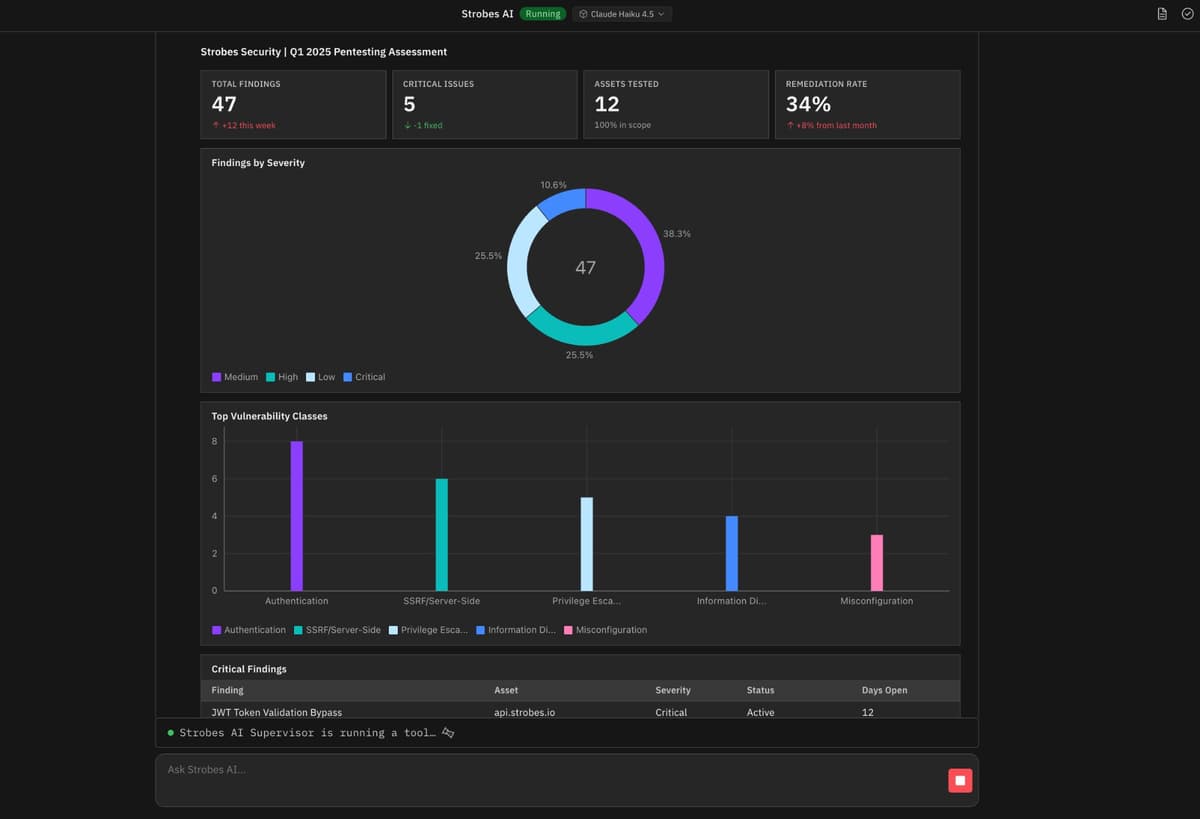The height and width of the screenshot is (819, 1200).
Task: Toggle Information Di... in vulnerability classes legend
Action: point(516,630)
